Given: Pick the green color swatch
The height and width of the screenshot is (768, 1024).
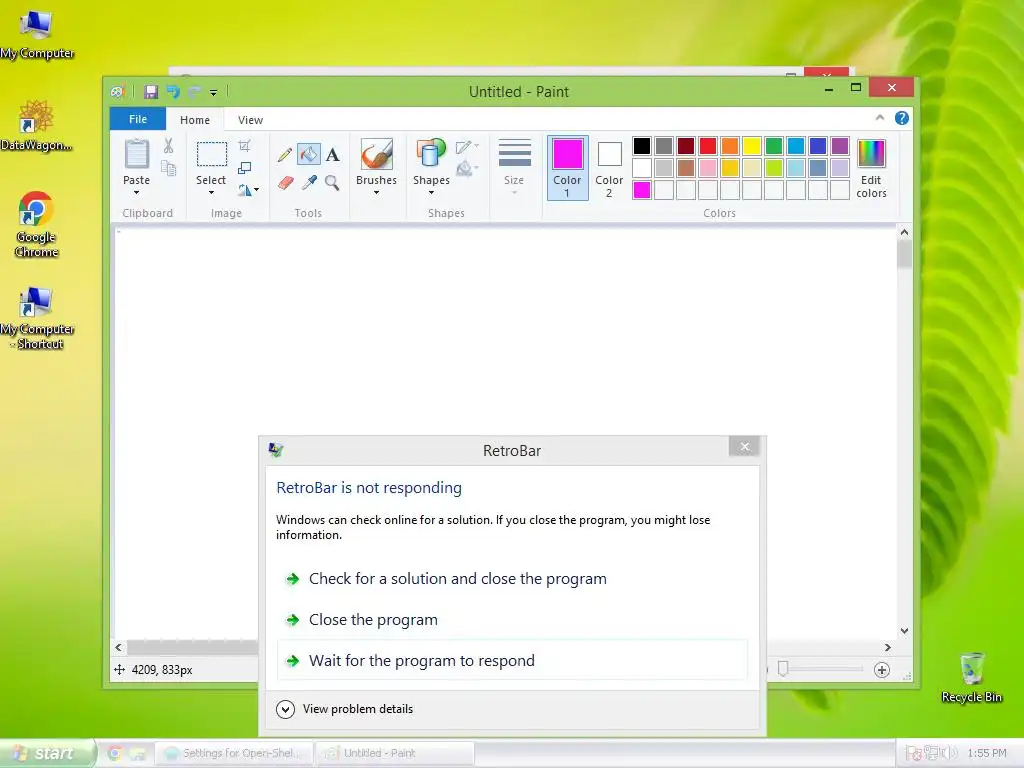Looking at the screenshot, I should point(774,146).
